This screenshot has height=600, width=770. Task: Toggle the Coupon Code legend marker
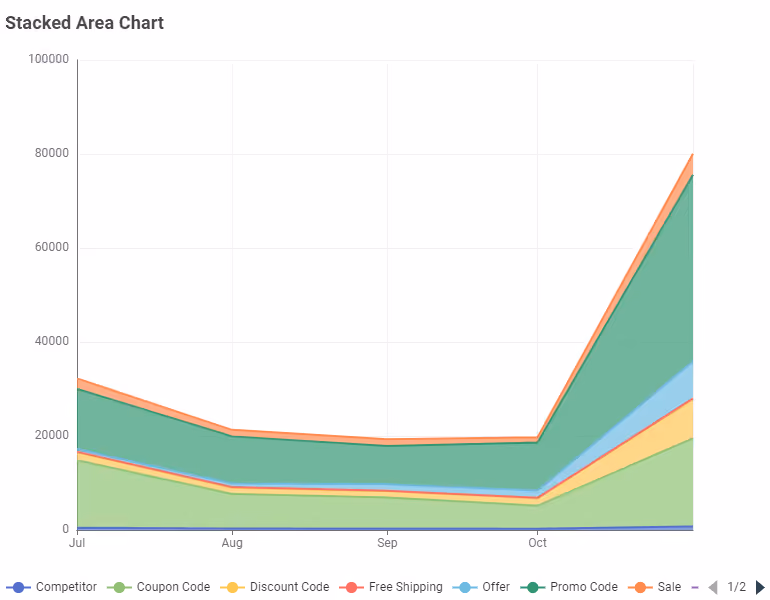pyautogui.click(x=119, y=587)
